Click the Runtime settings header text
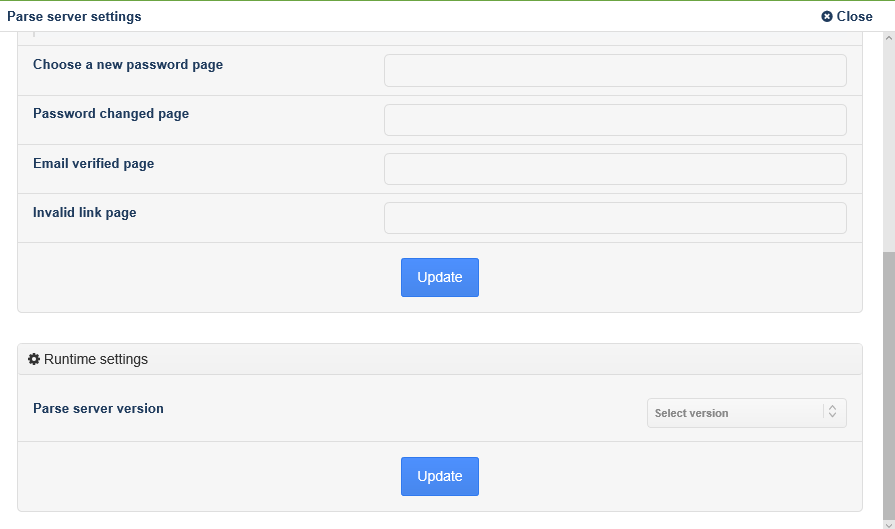895x529 pixels. point(96,359)
